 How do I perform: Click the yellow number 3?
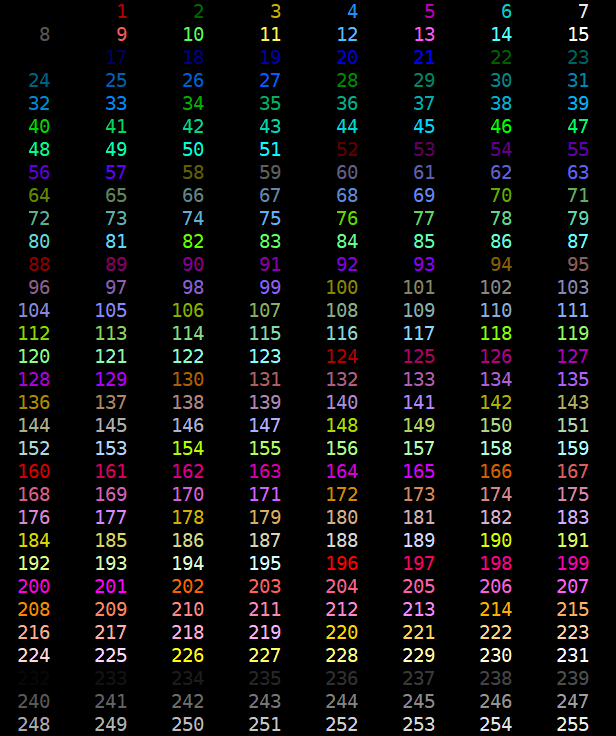[x=276, y=11]
